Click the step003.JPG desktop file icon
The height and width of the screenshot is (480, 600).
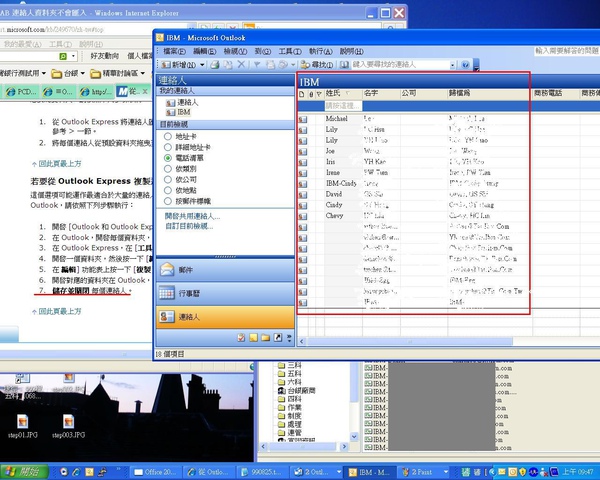68,426
